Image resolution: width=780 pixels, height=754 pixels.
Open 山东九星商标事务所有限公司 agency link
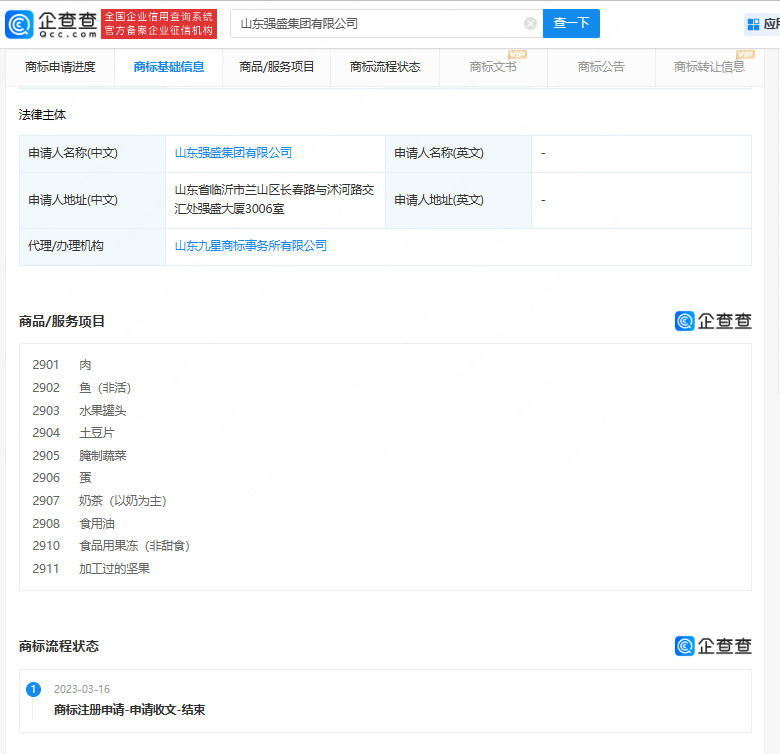coord(251,246)
